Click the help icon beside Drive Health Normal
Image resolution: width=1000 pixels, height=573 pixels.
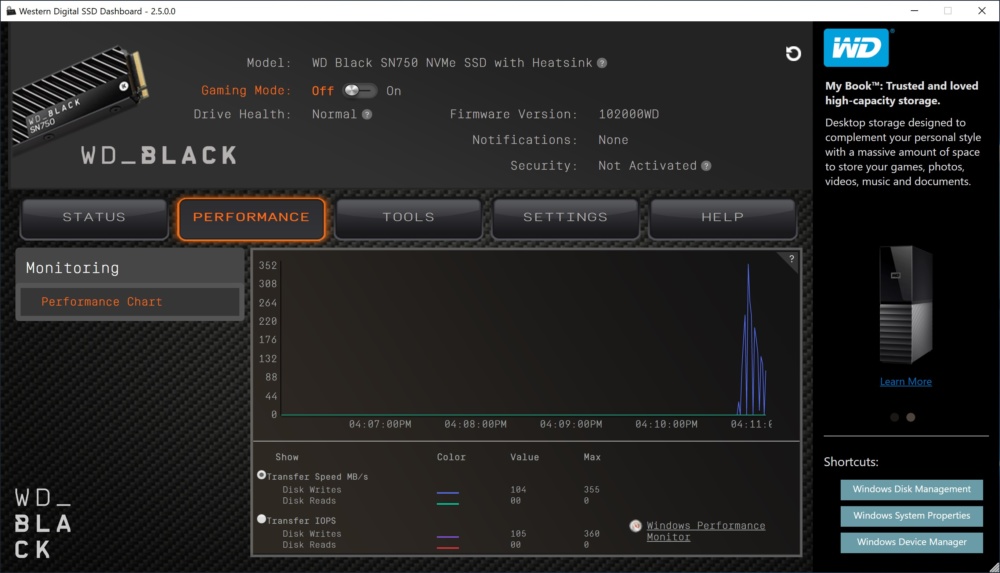(x=367, y=115)
